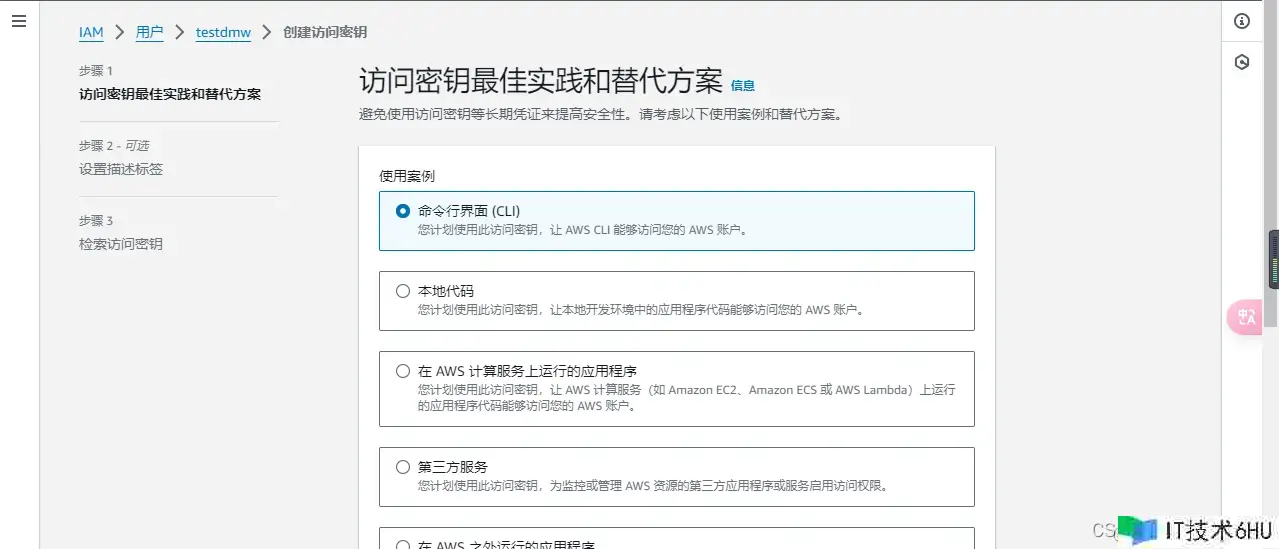Select the 命令行界面 (CLI) radio option

tap(403, 211)
